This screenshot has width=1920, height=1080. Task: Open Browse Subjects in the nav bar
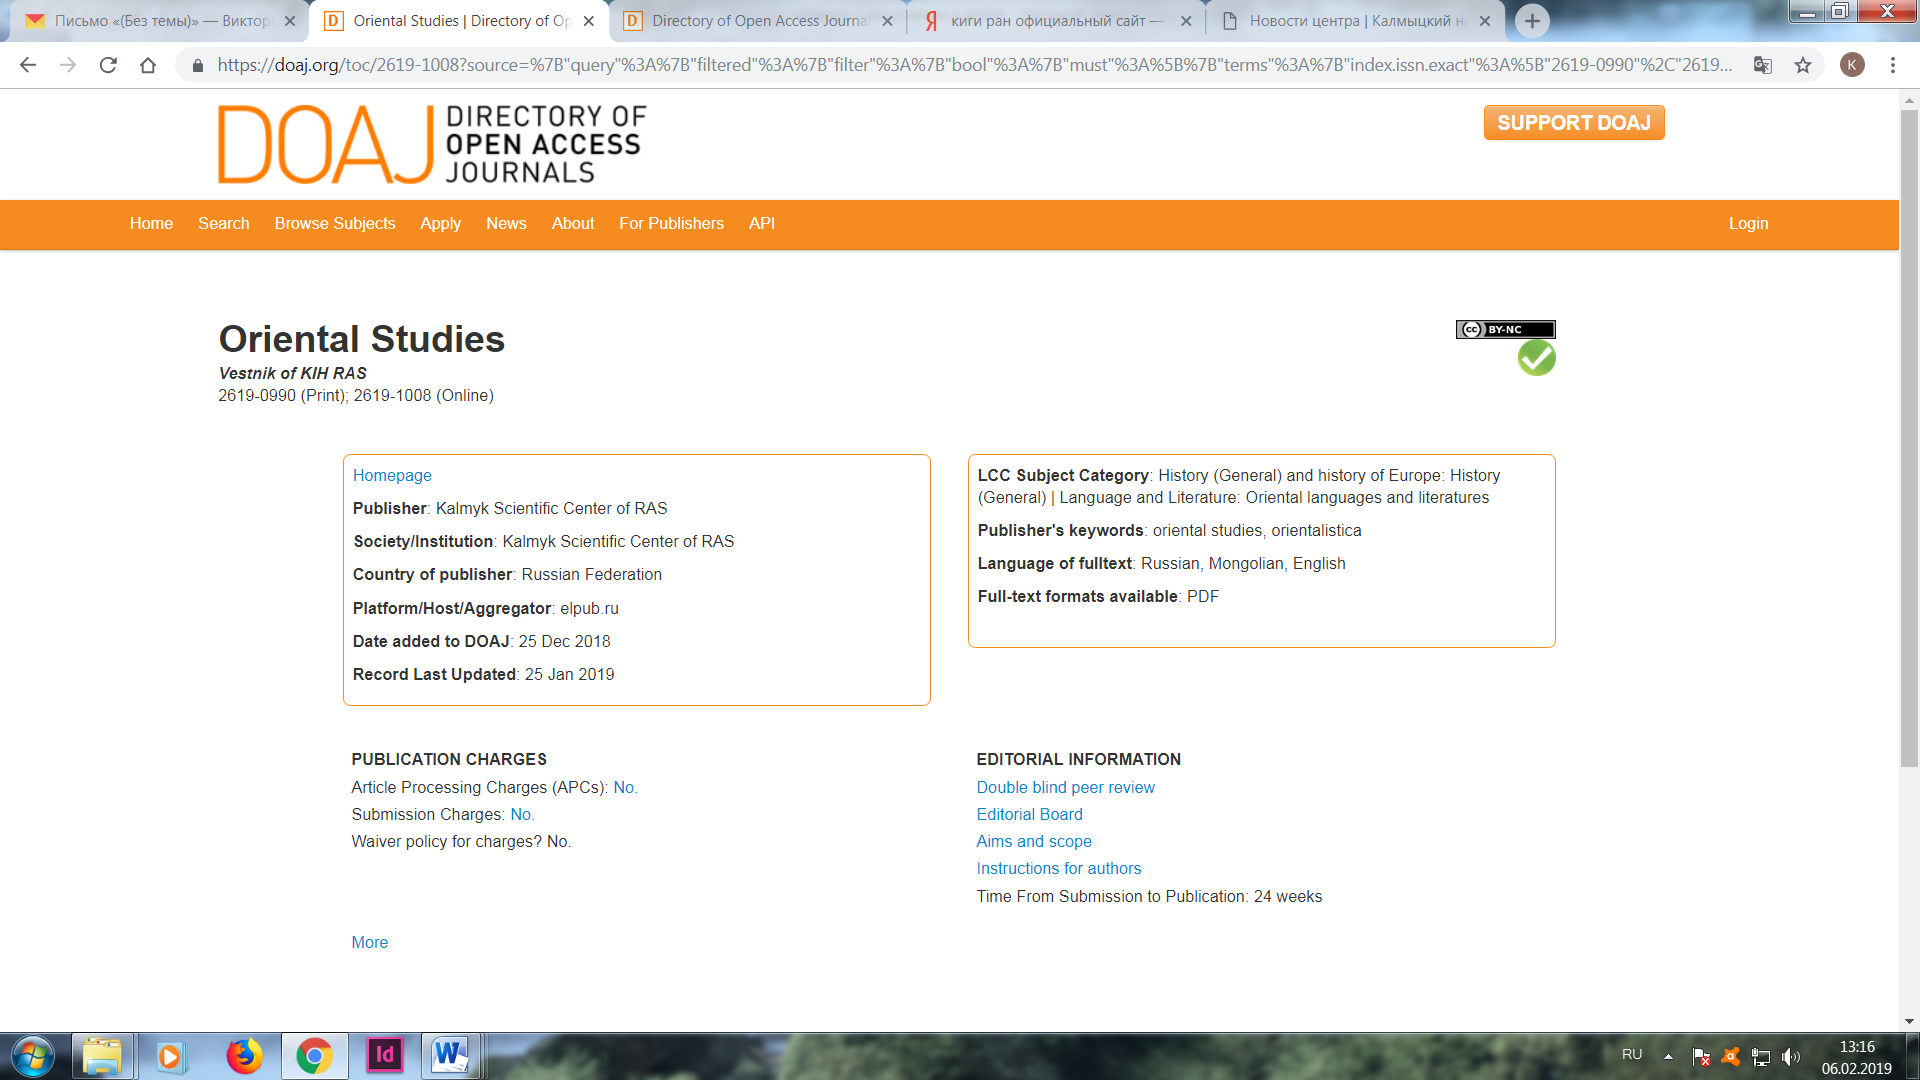(x=335, y=223)
